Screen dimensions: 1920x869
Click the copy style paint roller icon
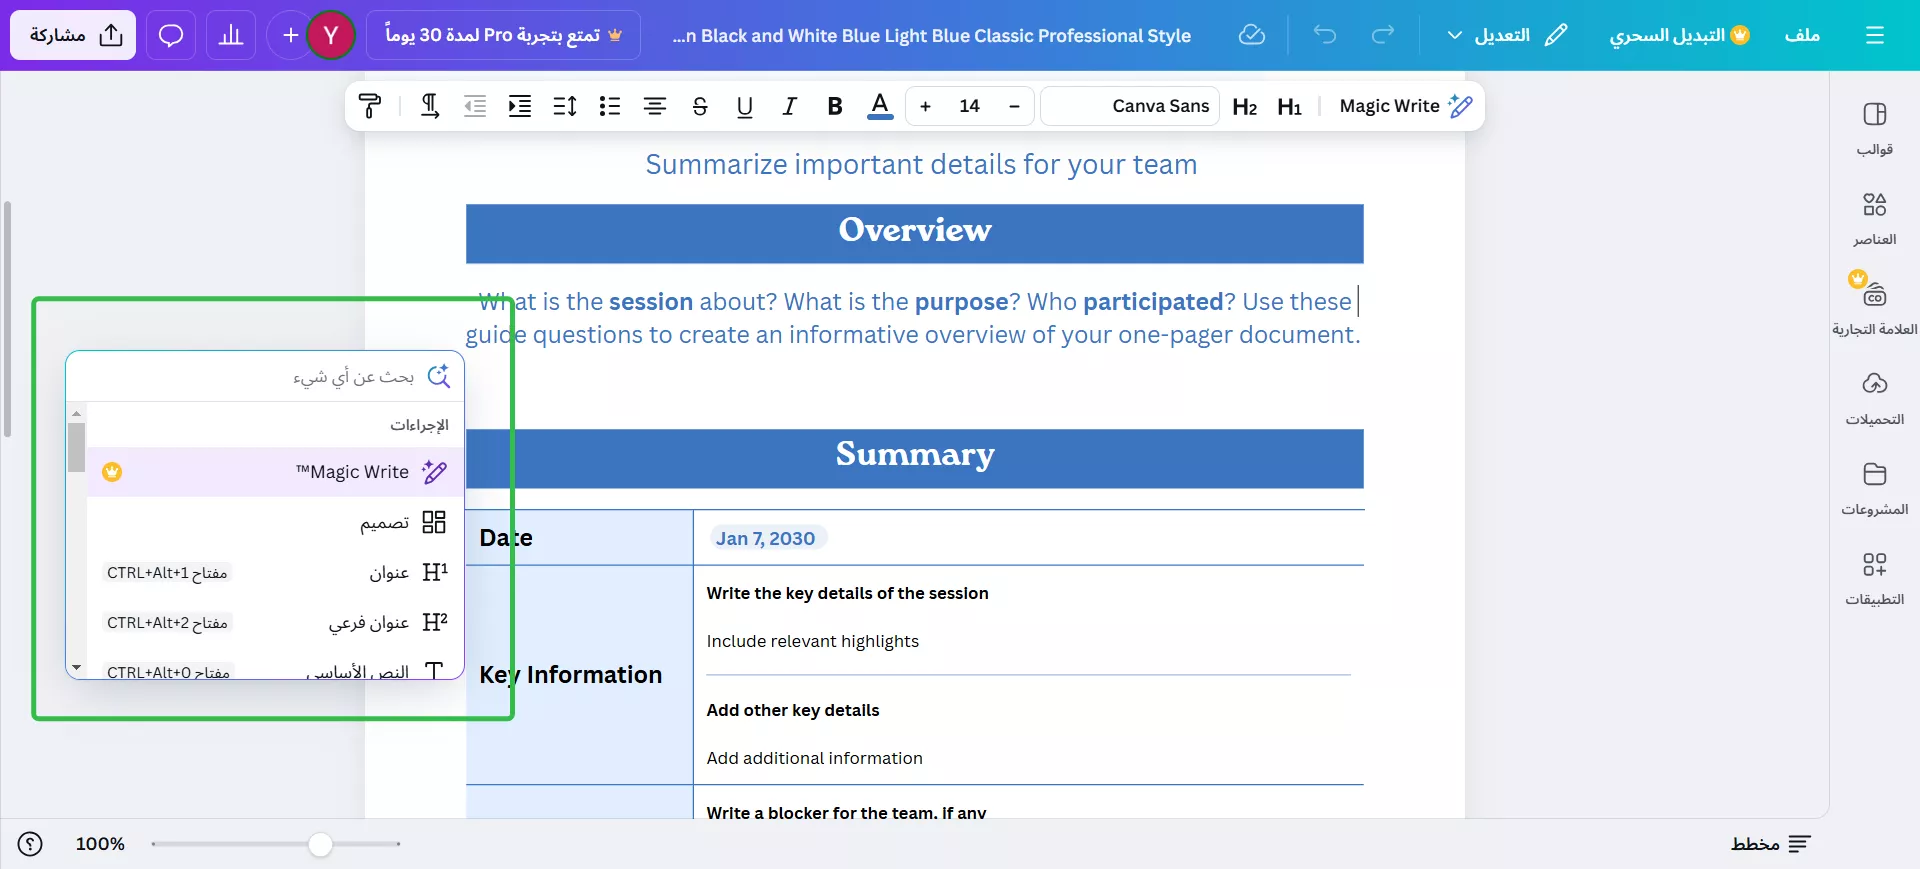[371, 106]
